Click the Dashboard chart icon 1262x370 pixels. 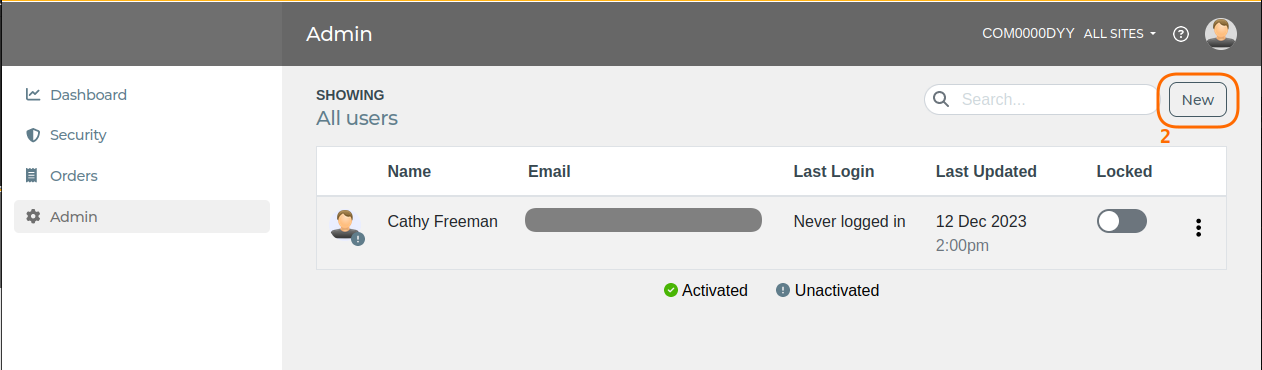(x=33, y=95)
